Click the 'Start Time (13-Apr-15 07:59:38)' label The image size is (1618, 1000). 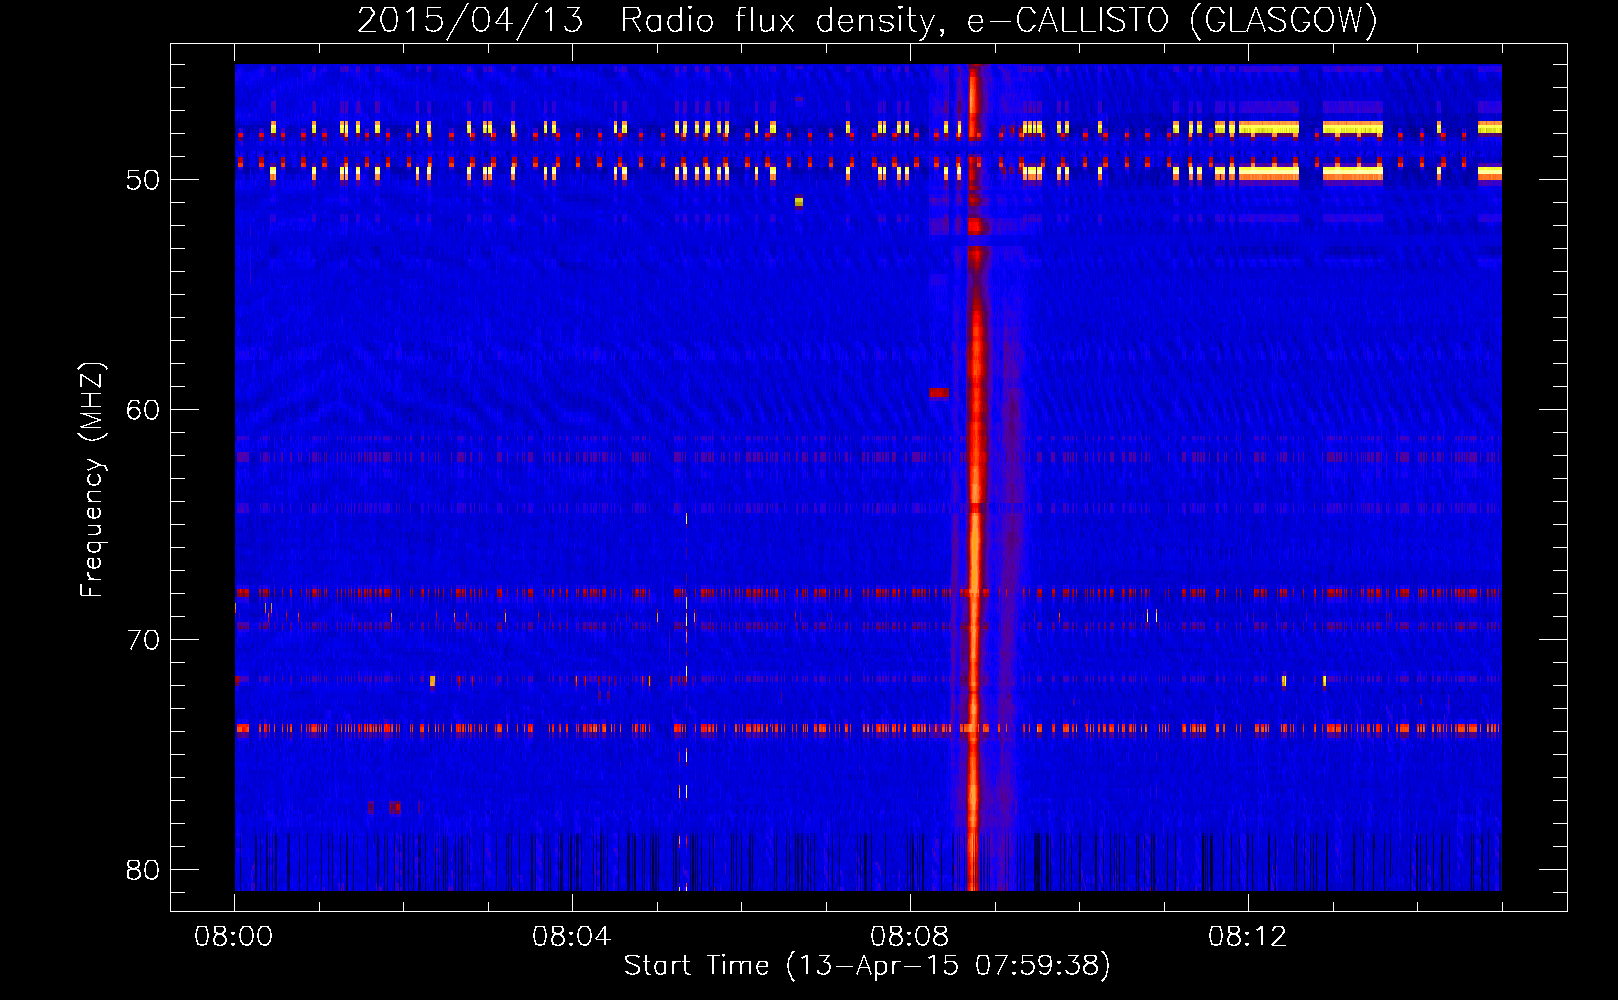coord(867,965)
